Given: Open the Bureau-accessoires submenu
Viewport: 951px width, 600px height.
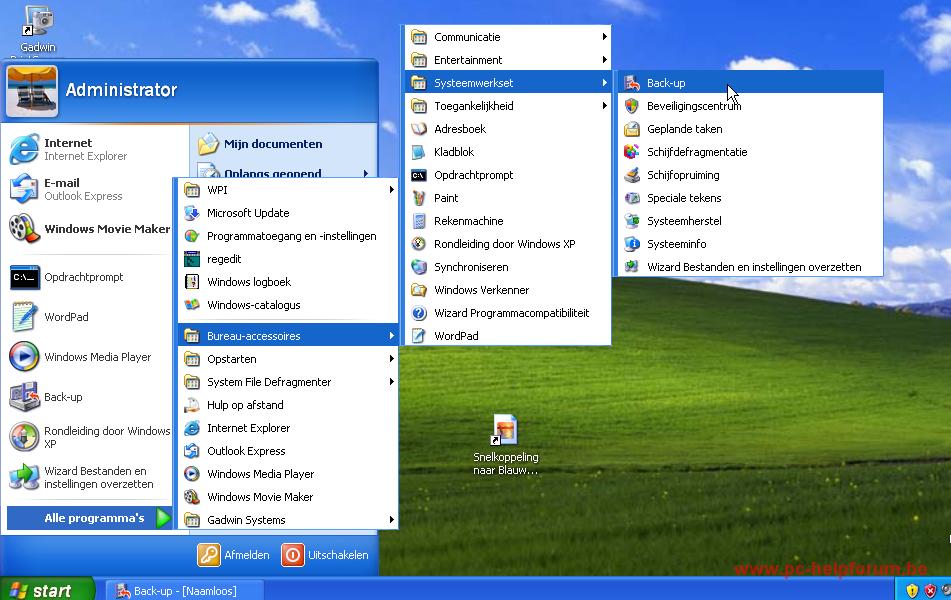Looking at the screenshot, I should click(x=288, y=336).
